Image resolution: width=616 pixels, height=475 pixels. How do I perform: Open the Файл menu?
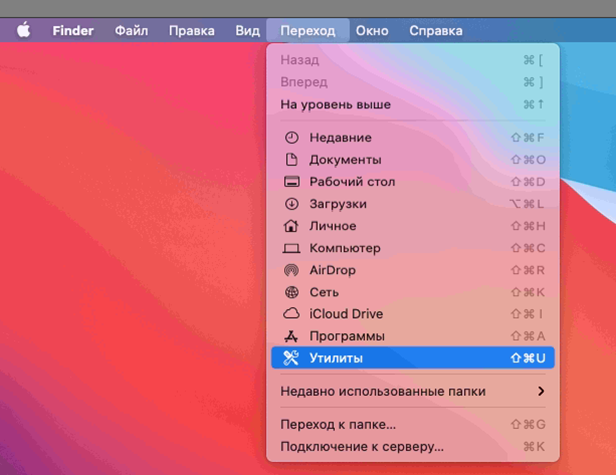(x=131, y=30)
